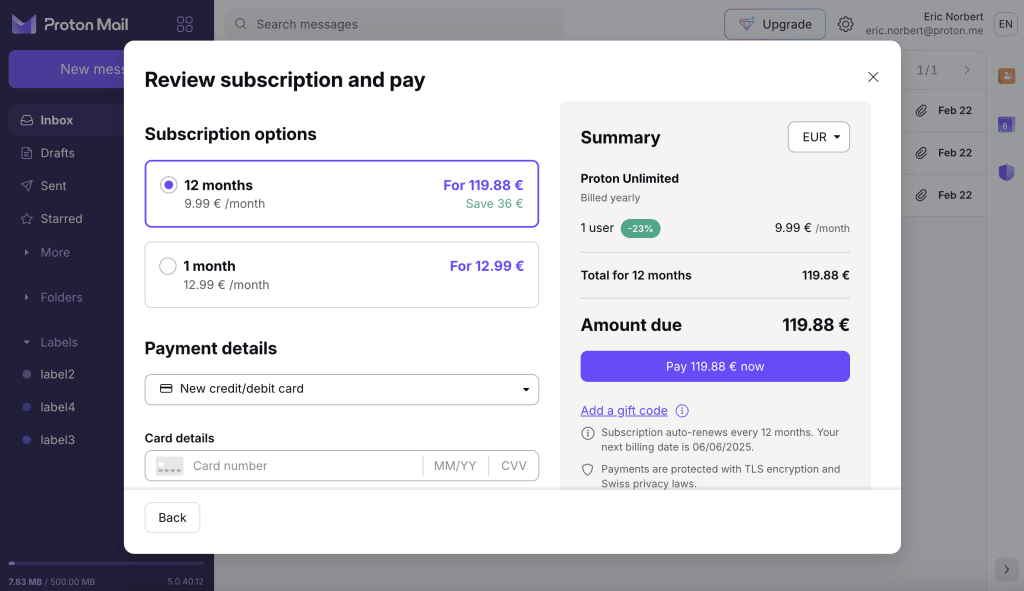
Task: Go to the Drafts folder
Action: (x=57, y=153)
